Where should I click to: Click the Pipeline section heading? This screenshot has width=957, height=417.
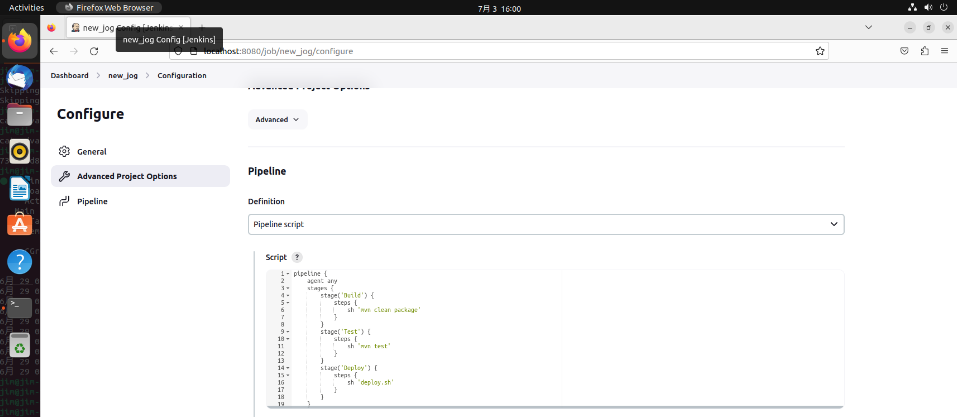[x=267, y=172]
